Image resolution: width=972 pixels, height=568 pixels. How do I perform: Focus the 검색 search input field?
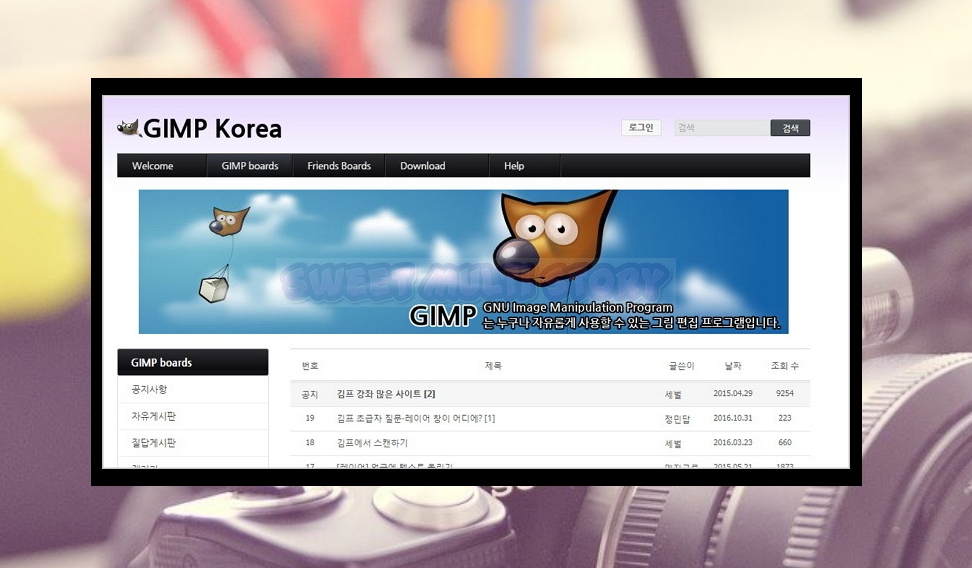pyautogui.click(x=722, y=128)
